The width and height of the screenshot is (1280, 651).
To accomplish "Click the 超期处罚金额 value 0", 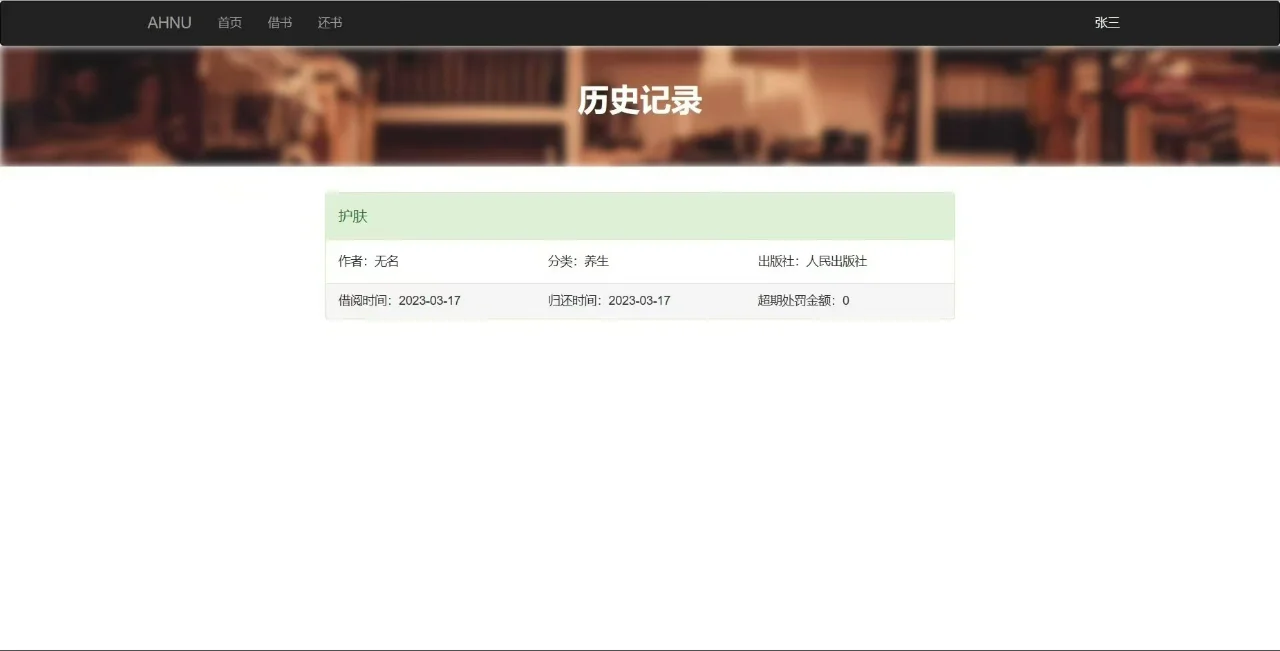I will pos(803,300).
